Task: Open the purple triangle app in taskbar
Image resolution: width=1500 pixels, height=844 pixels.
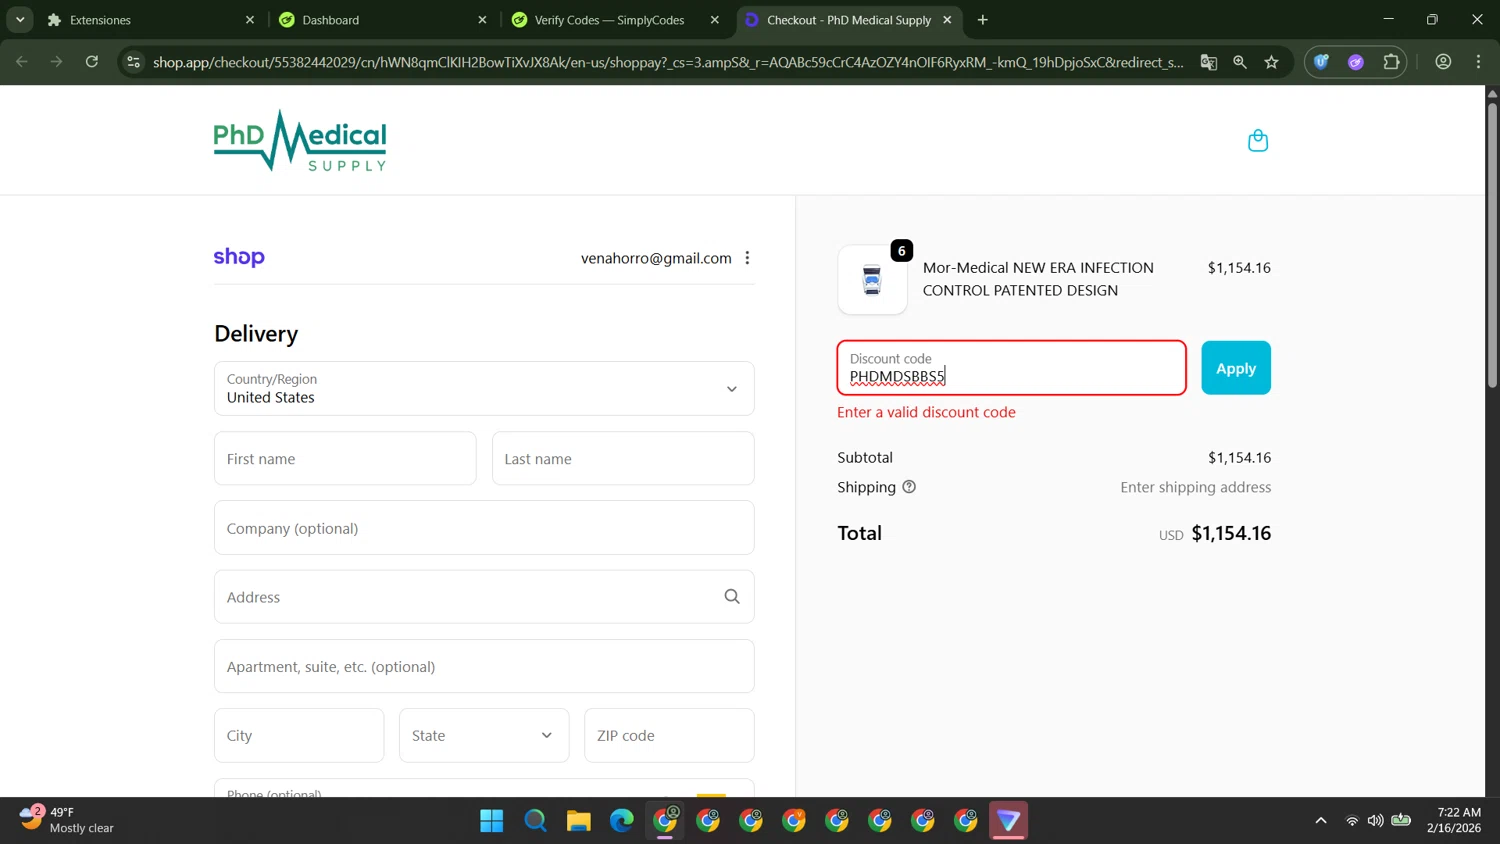Action: [x=1008, y=821]
